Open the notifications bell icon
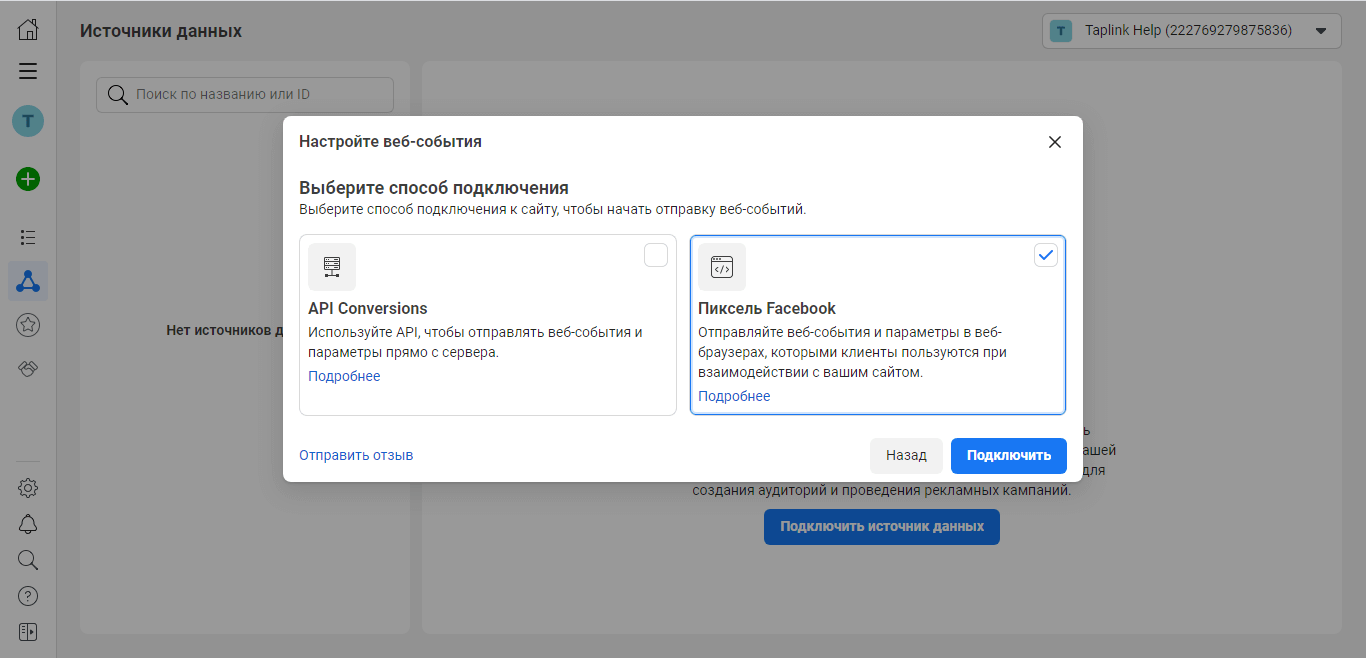1366x658 pixels. click(28, 524)
